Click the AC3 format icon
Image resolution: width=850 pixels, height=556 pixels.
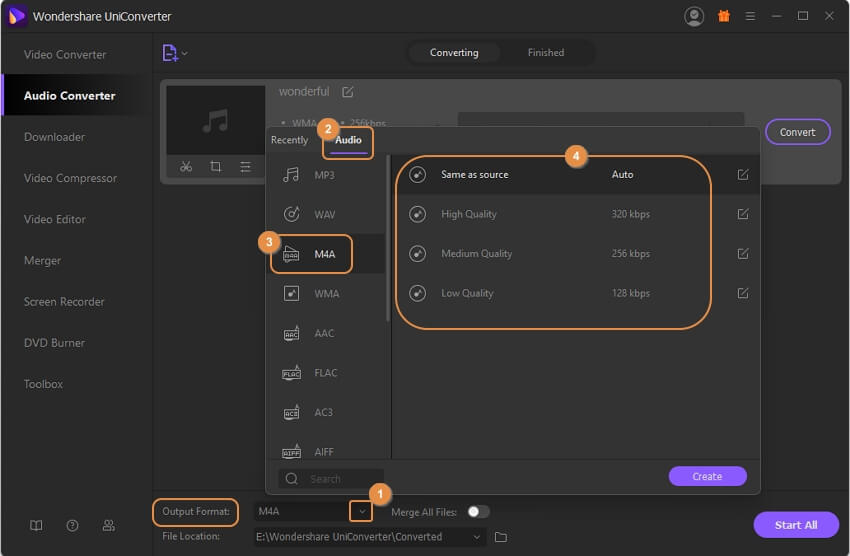click(x=291, y=412)
